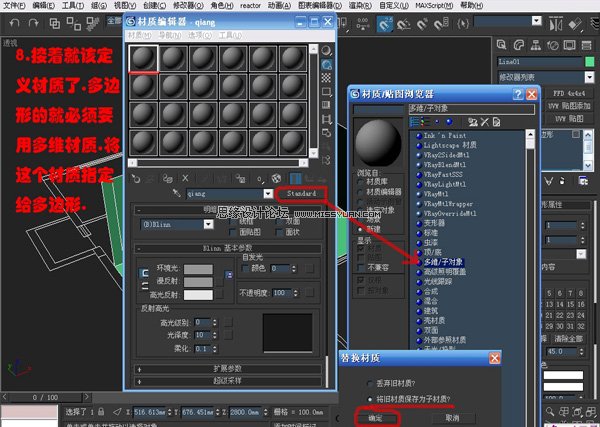Open the qiang material name dropdown
The height and width of the screenshot is (427, 600).
[268, 194]
